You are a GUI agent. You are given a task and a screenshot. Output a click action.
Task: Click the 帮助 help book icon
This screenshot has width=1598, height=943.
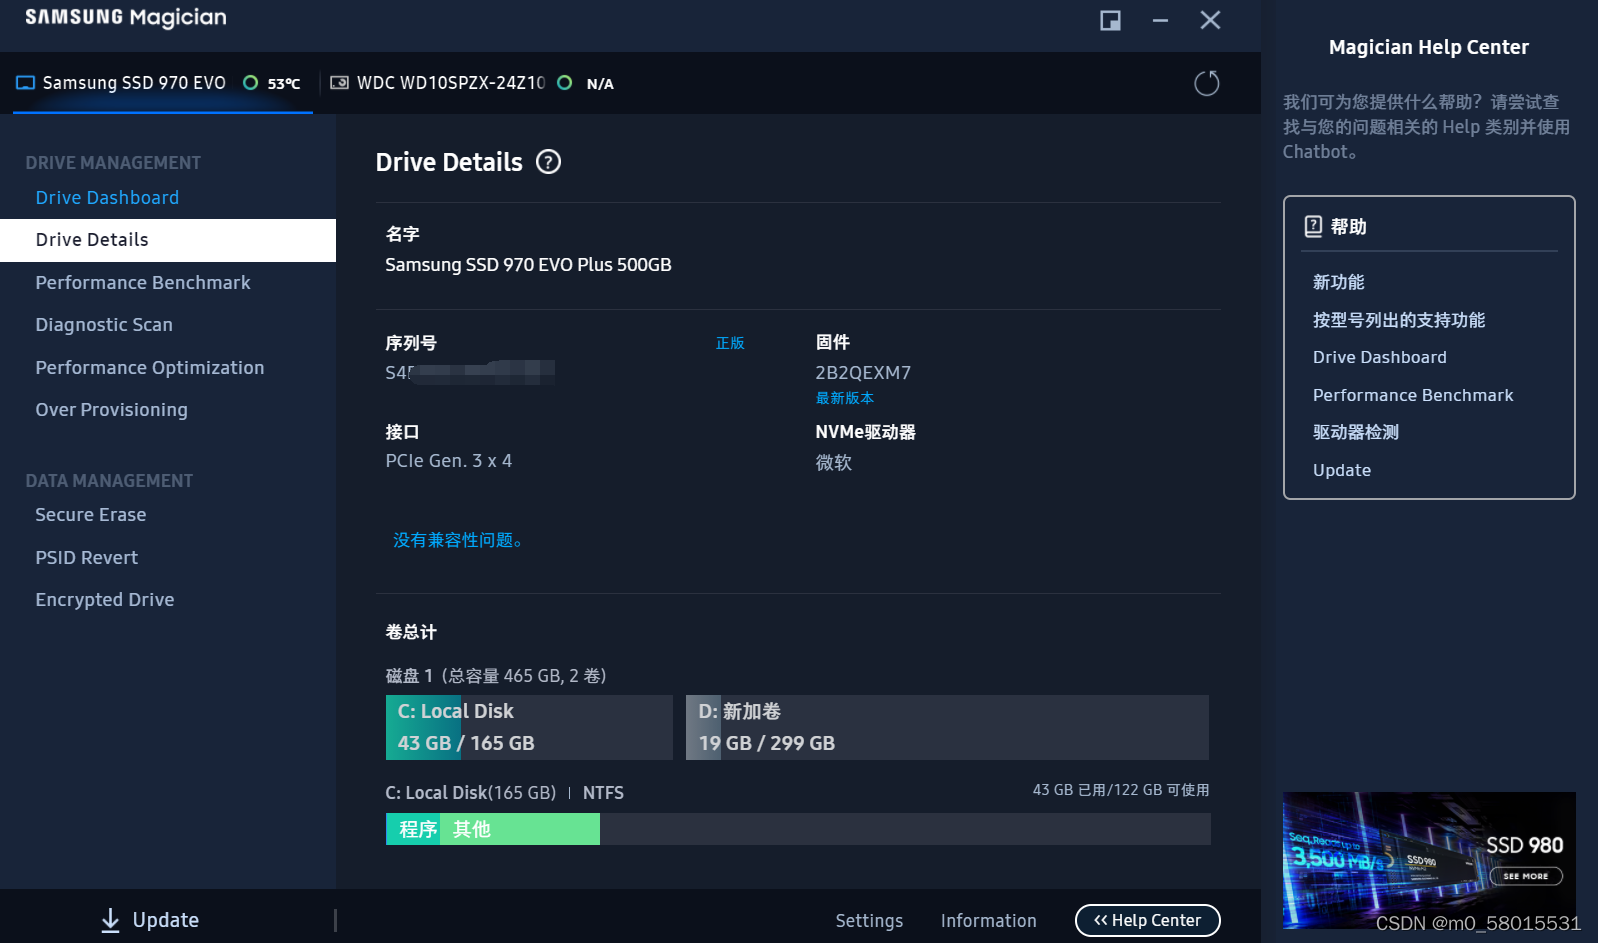click(1313, 227)
